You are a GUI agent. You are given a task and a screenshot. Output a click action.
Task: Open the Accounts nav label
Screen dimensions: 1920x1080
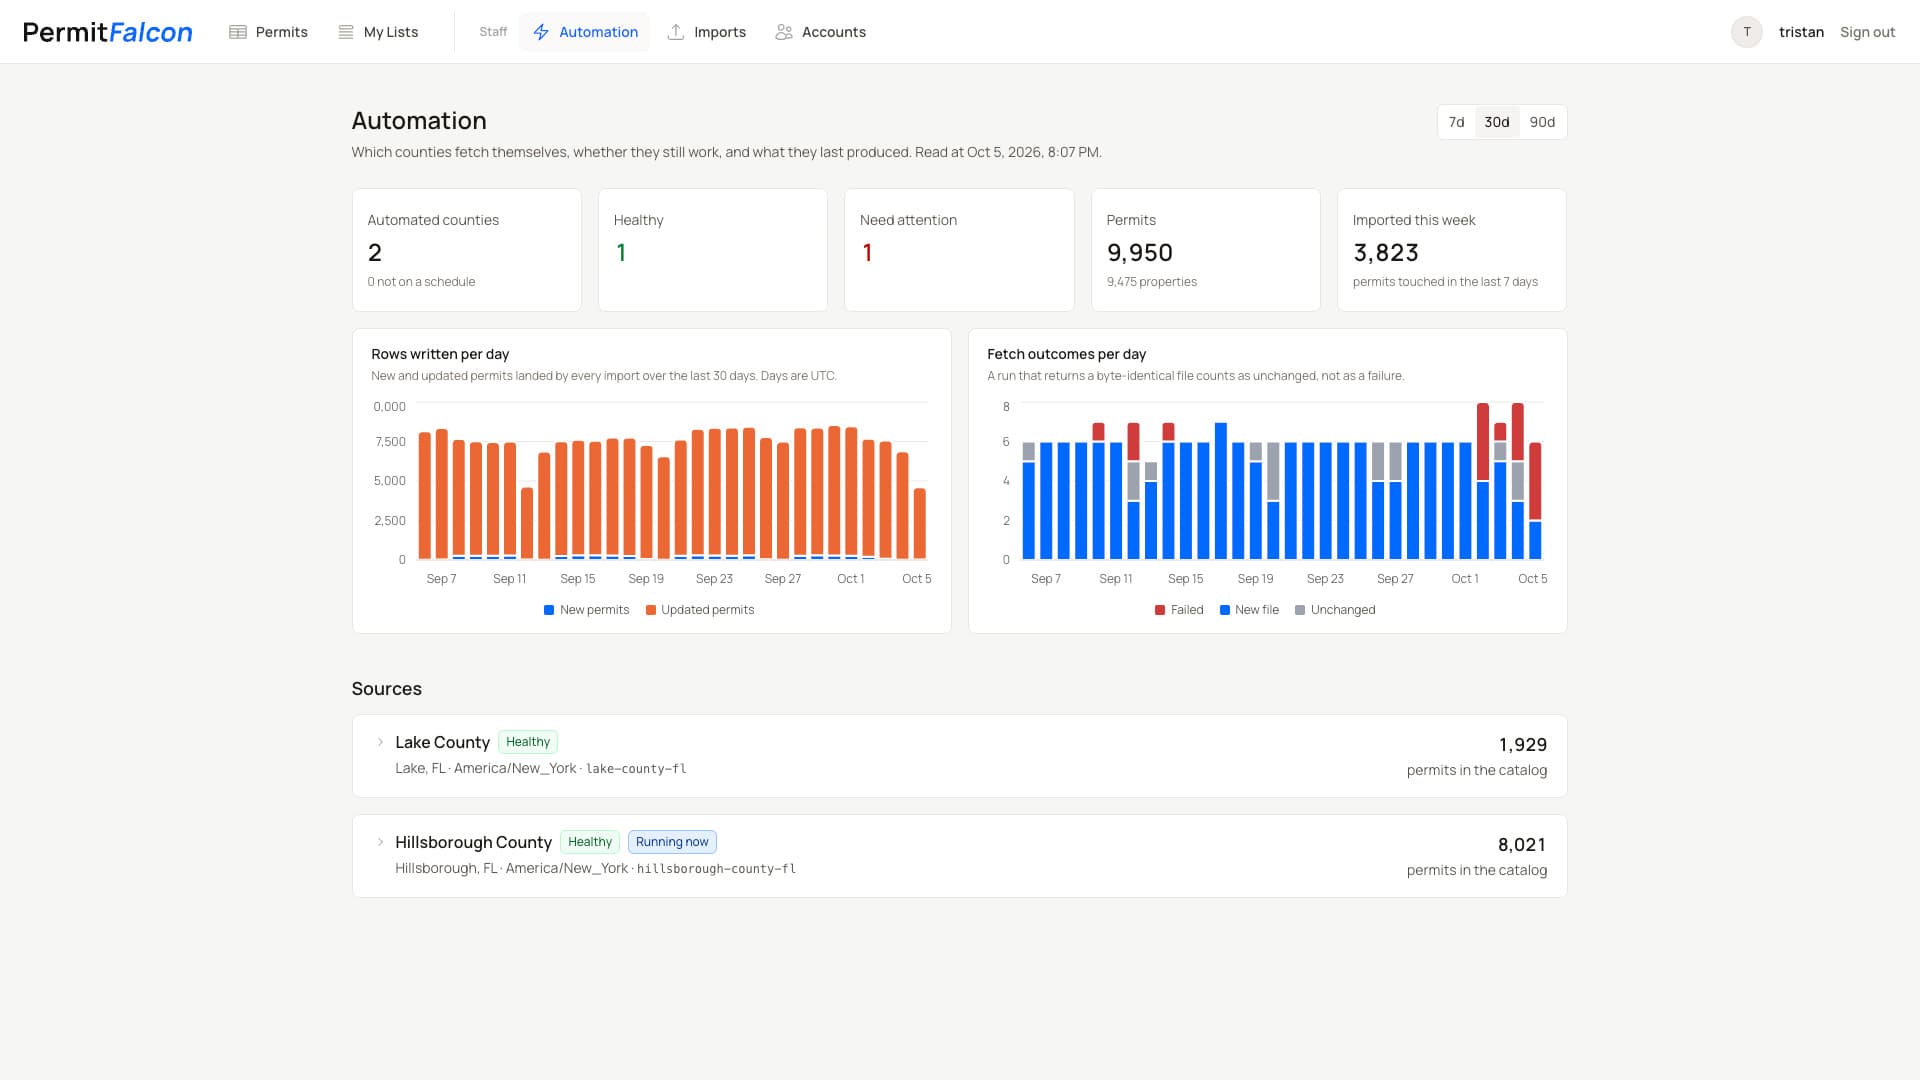[834, 32]
